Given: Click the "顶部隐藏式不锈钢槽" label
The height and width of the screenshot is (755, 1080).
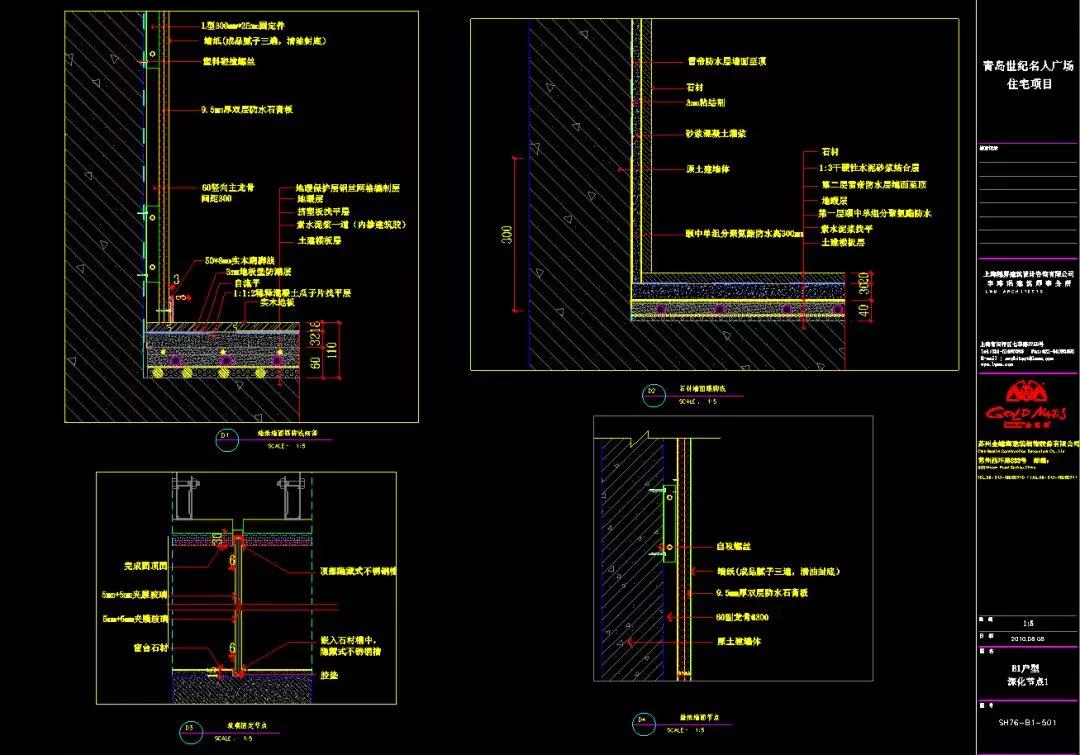Looking at the screenshot, I should (358, 571).
